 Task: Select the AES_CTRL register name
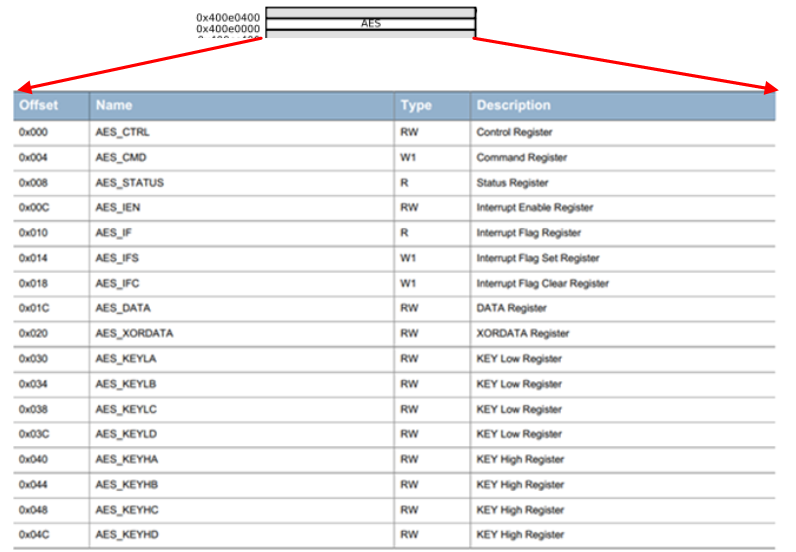[122, 132]
